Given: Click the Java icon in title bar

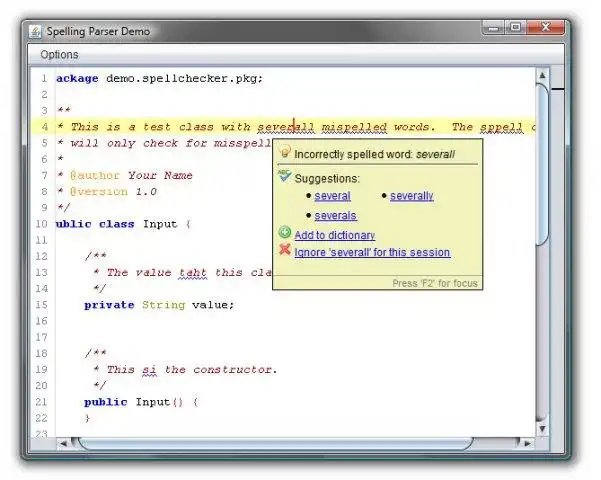Looking at the screenshot, I should tap(35, 31).
